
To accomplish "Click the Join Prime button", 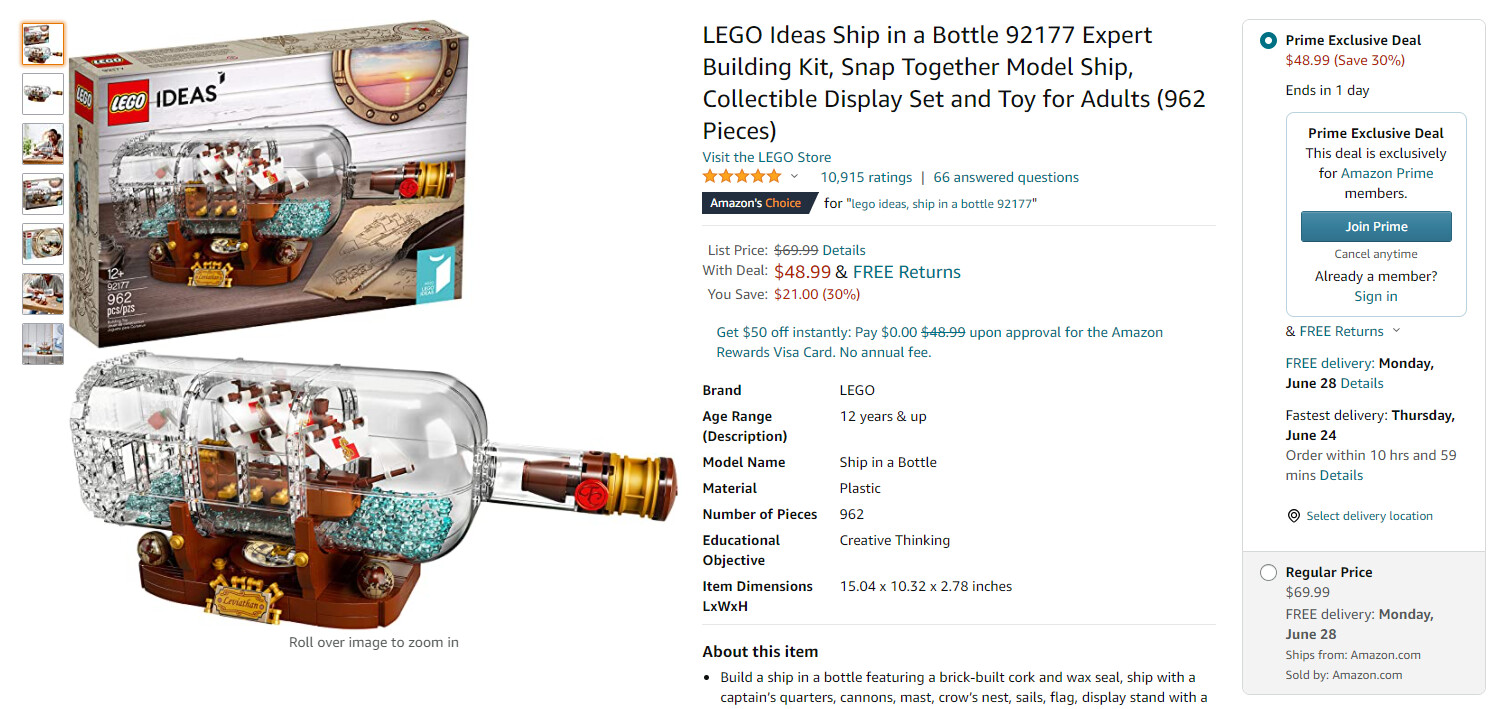I will (1375, 227).
